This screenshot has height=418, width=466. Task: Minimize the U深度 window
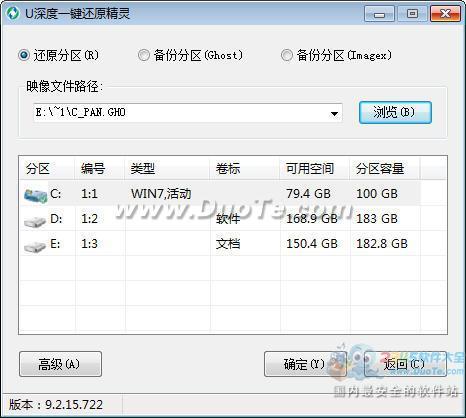click(x=379, y=14)
